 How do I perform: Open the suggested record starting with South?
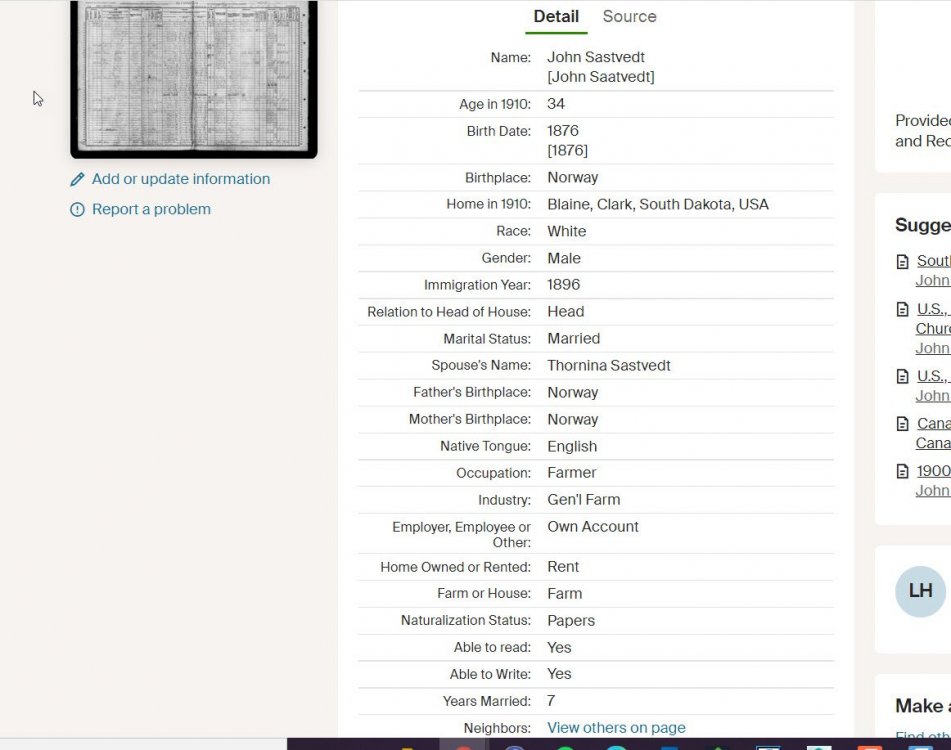click(933, 261)
